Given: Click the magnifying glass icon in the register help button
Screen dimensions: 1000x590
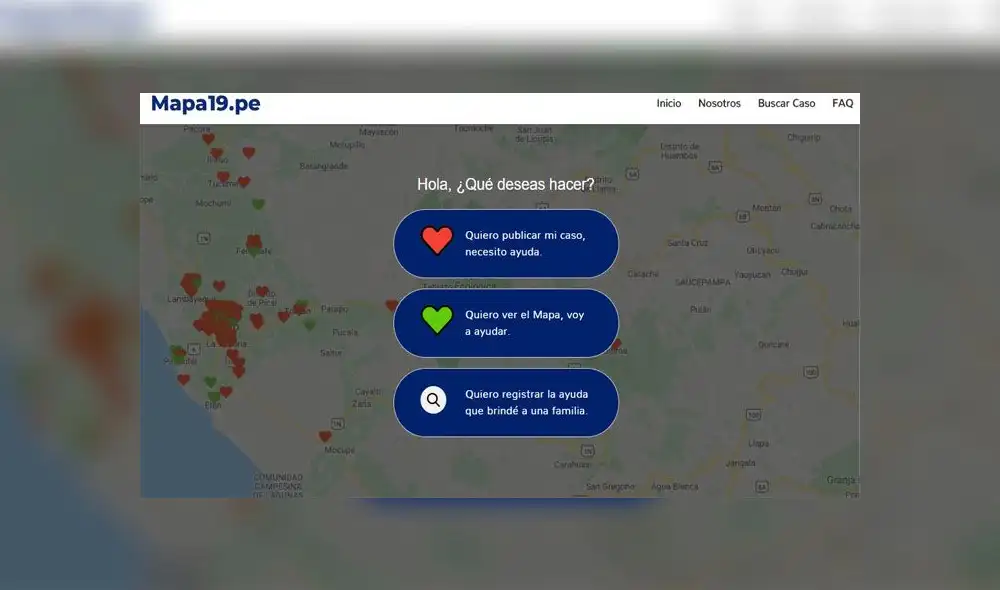Looking at the screenshot, I should pos(433,400).
